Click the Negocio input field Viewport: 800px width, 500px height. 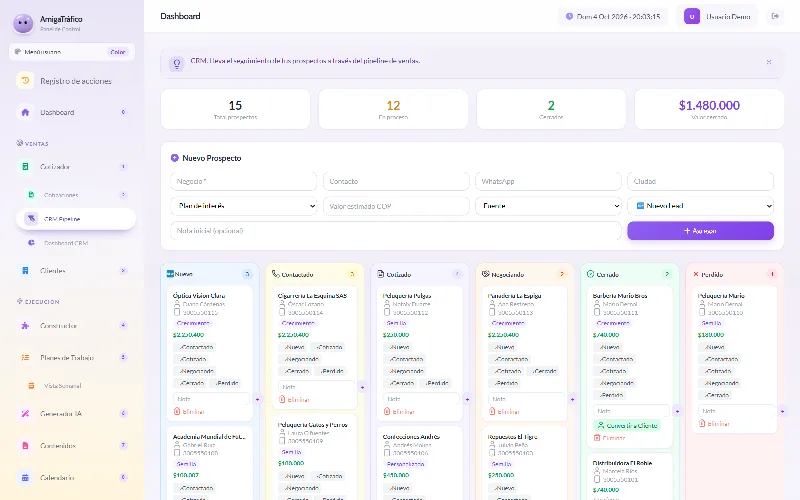pyautogui.click(x=244, y=181)
